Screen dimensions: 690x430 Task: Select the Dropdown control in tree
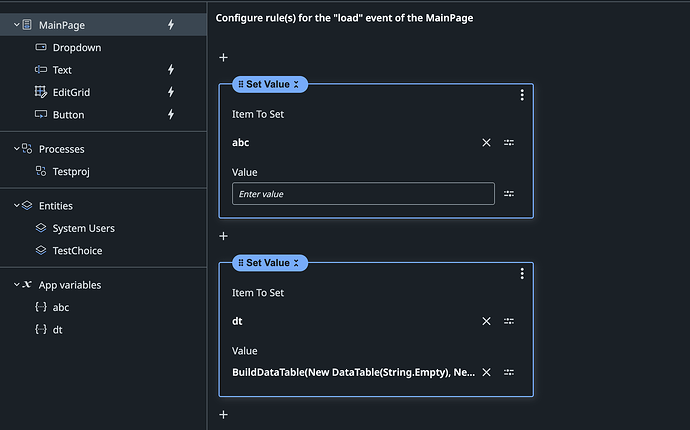pos(76,47)
